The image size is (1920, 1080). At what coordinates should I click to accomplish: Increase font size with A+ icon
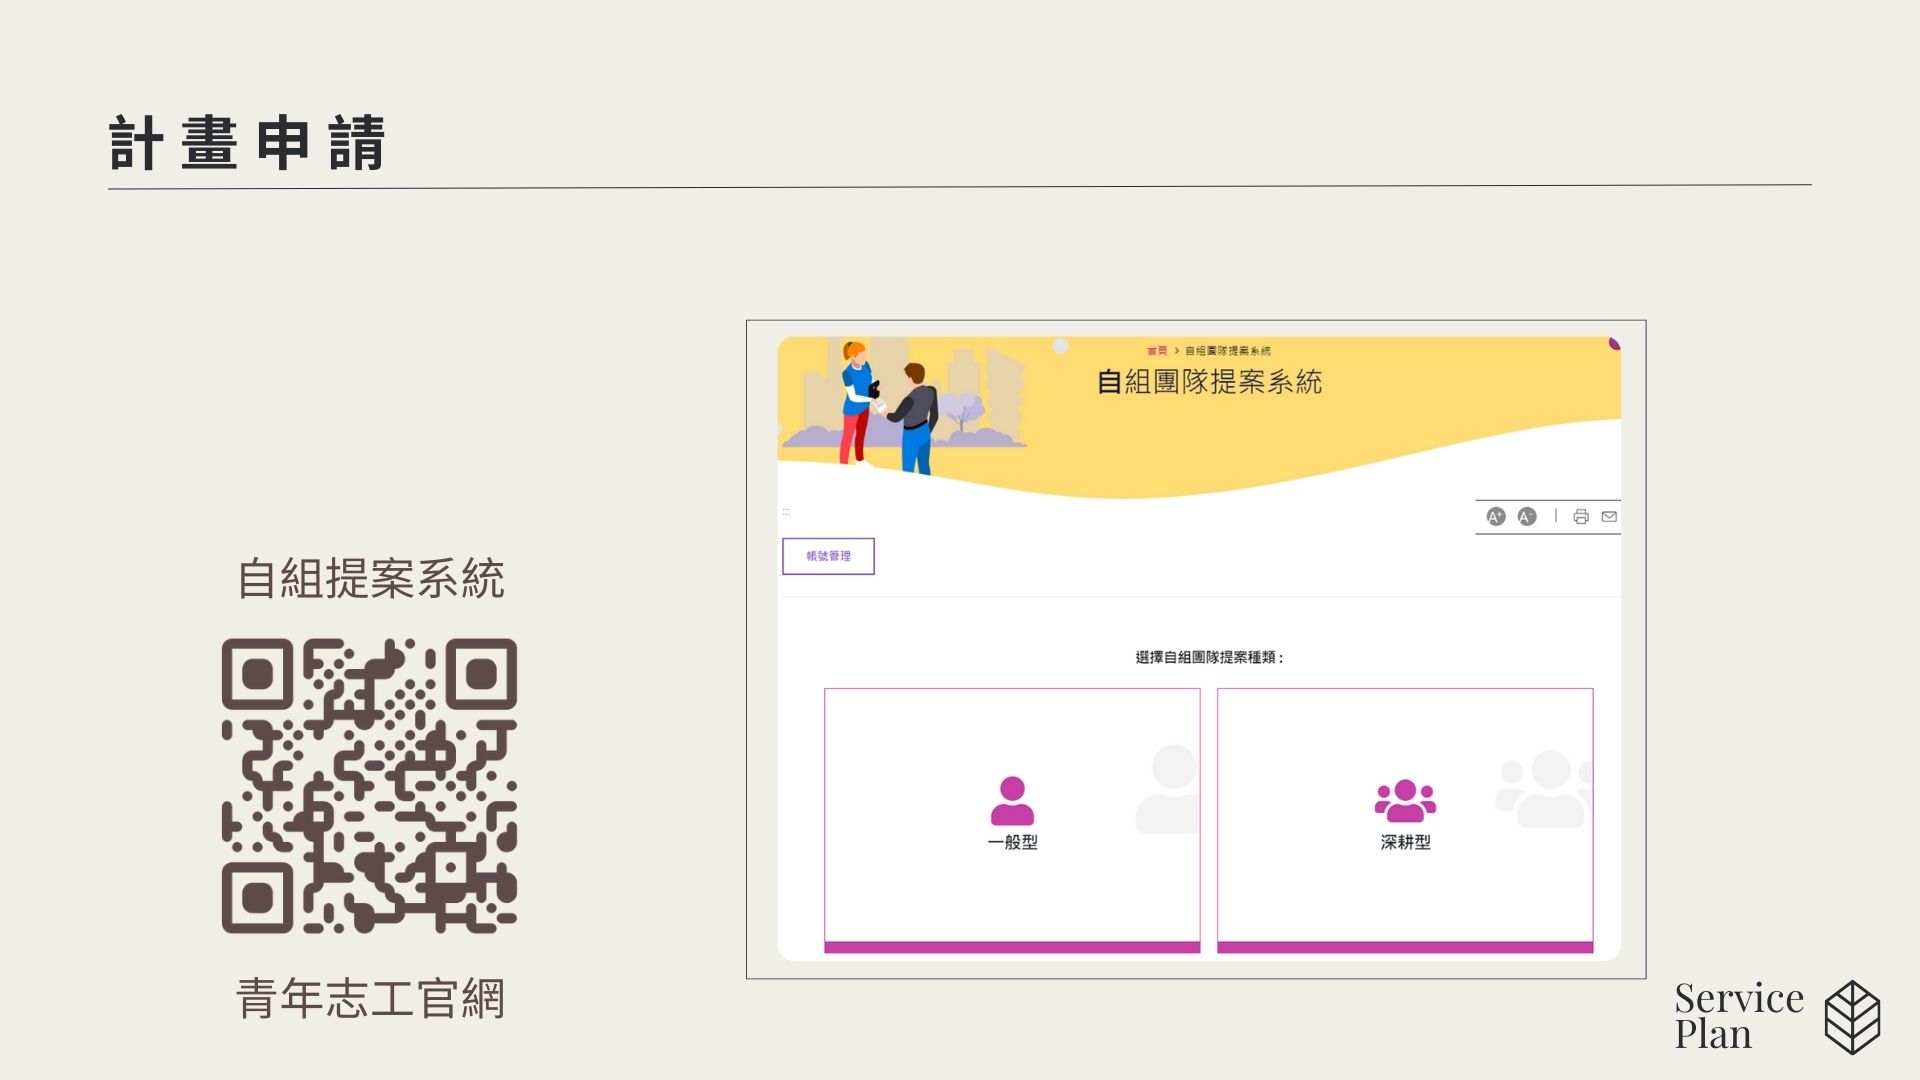[1496, 517]
